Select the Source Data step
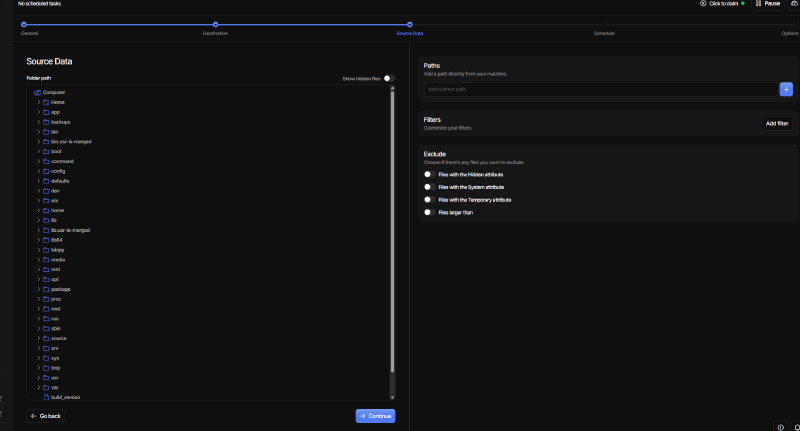Viewport: 800px width, 431px height. (410, 24)
